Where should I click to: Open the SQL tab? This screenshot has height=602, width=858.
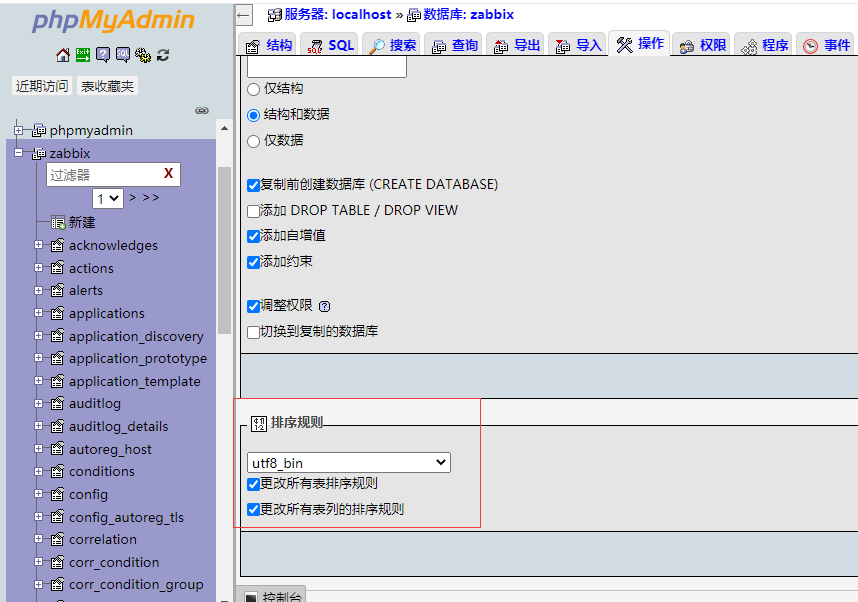tap(329, 45)
